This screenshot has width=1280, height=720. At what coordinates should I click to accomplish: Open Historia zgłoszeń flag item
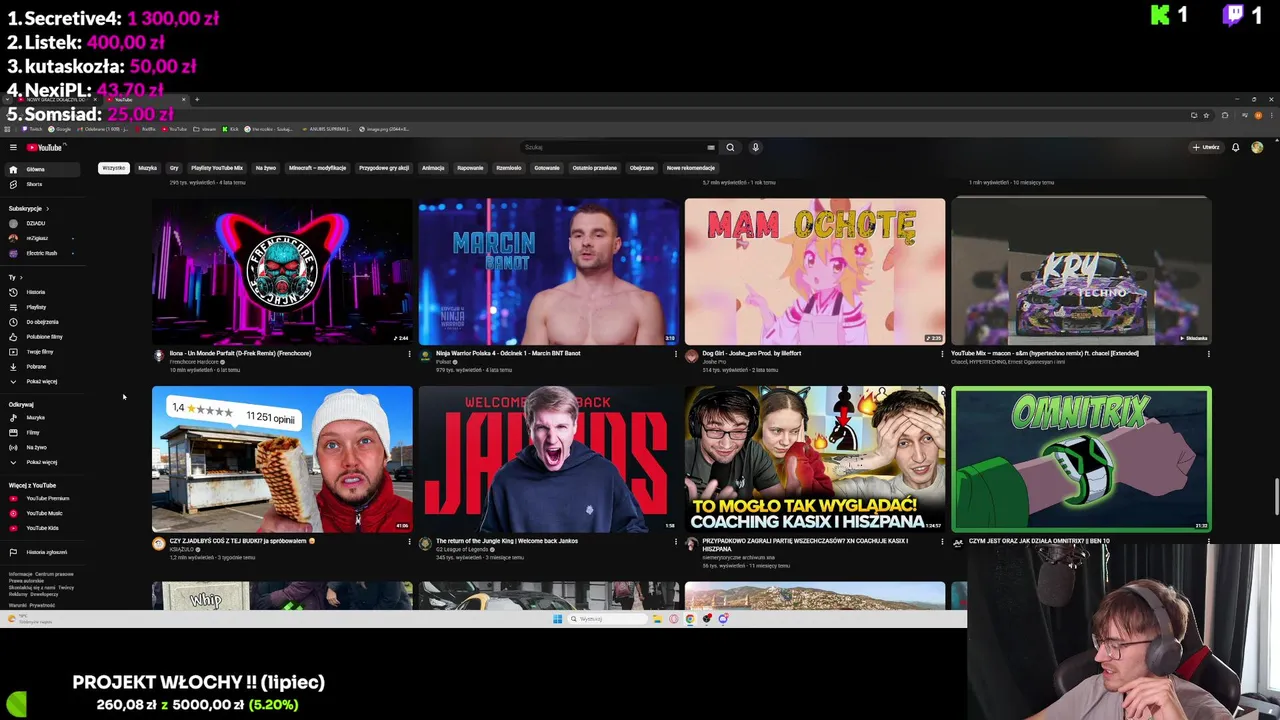[43, 552]
